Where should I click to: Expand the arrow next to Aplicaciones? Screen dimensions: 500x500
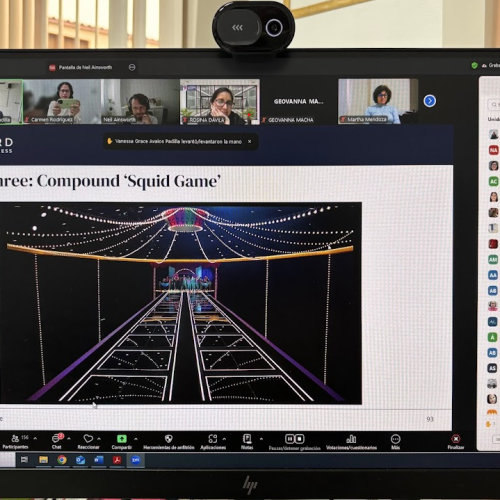224,439
